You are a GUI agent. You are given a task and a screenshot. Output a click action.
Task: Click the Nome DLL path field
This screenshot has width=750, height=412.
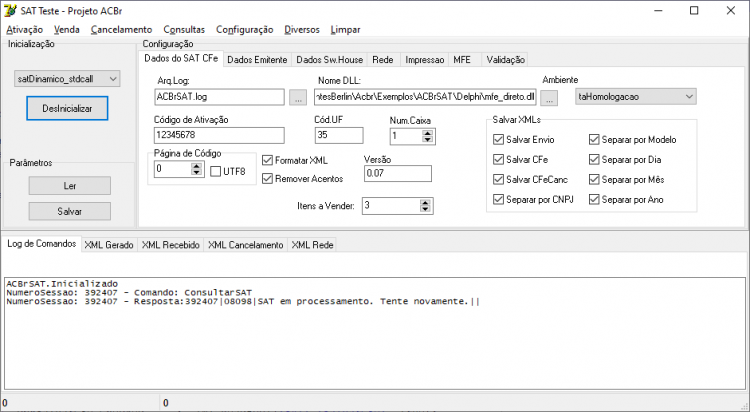point(425,97)
